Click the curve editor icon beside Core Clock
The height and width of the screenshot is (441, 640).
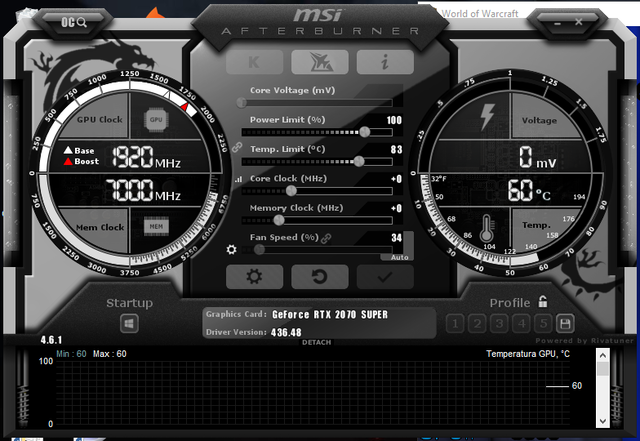click(237, 180)
